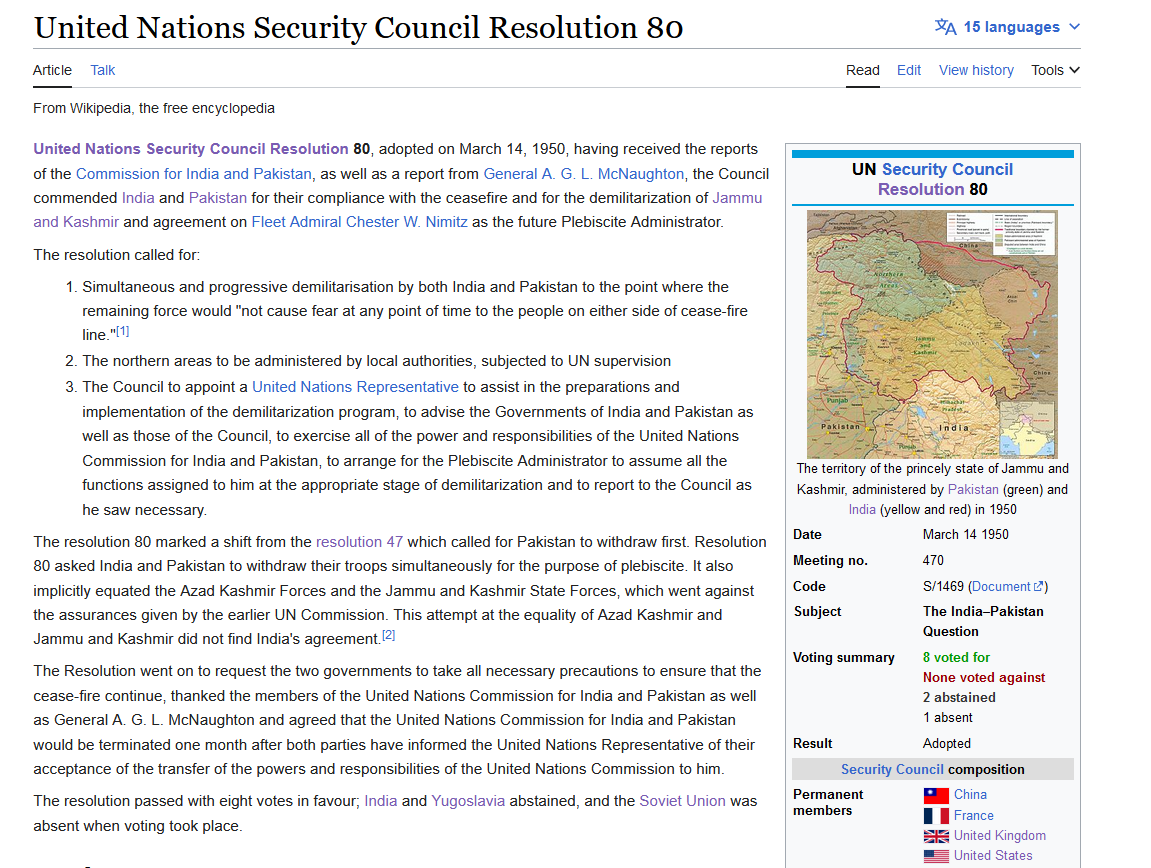Open the 15 languages dropdown
The image size is (1151, 868).
coord(1007,27)
